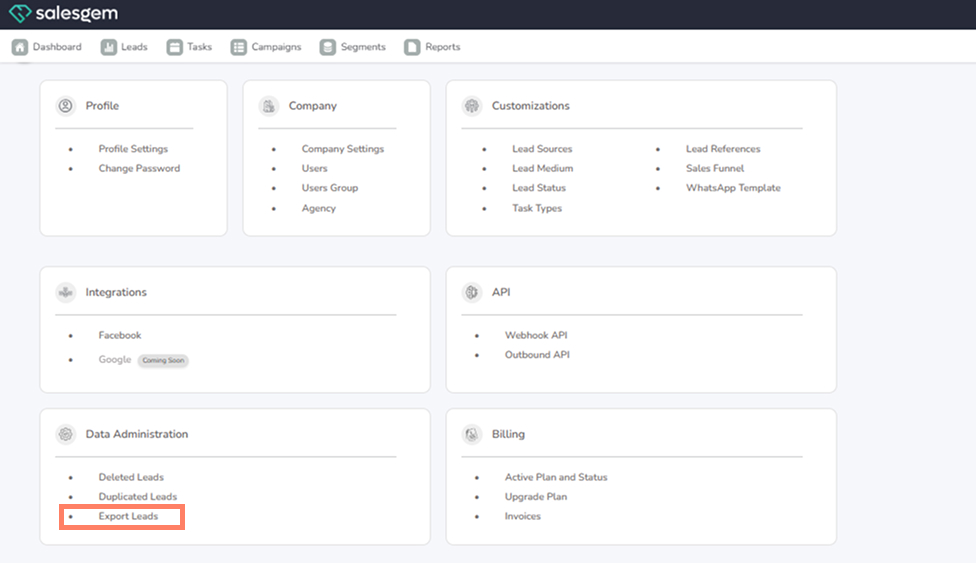Click the Tasks calendar icon
The height and width of the screenshot is (563, 976).
point(175,47)
